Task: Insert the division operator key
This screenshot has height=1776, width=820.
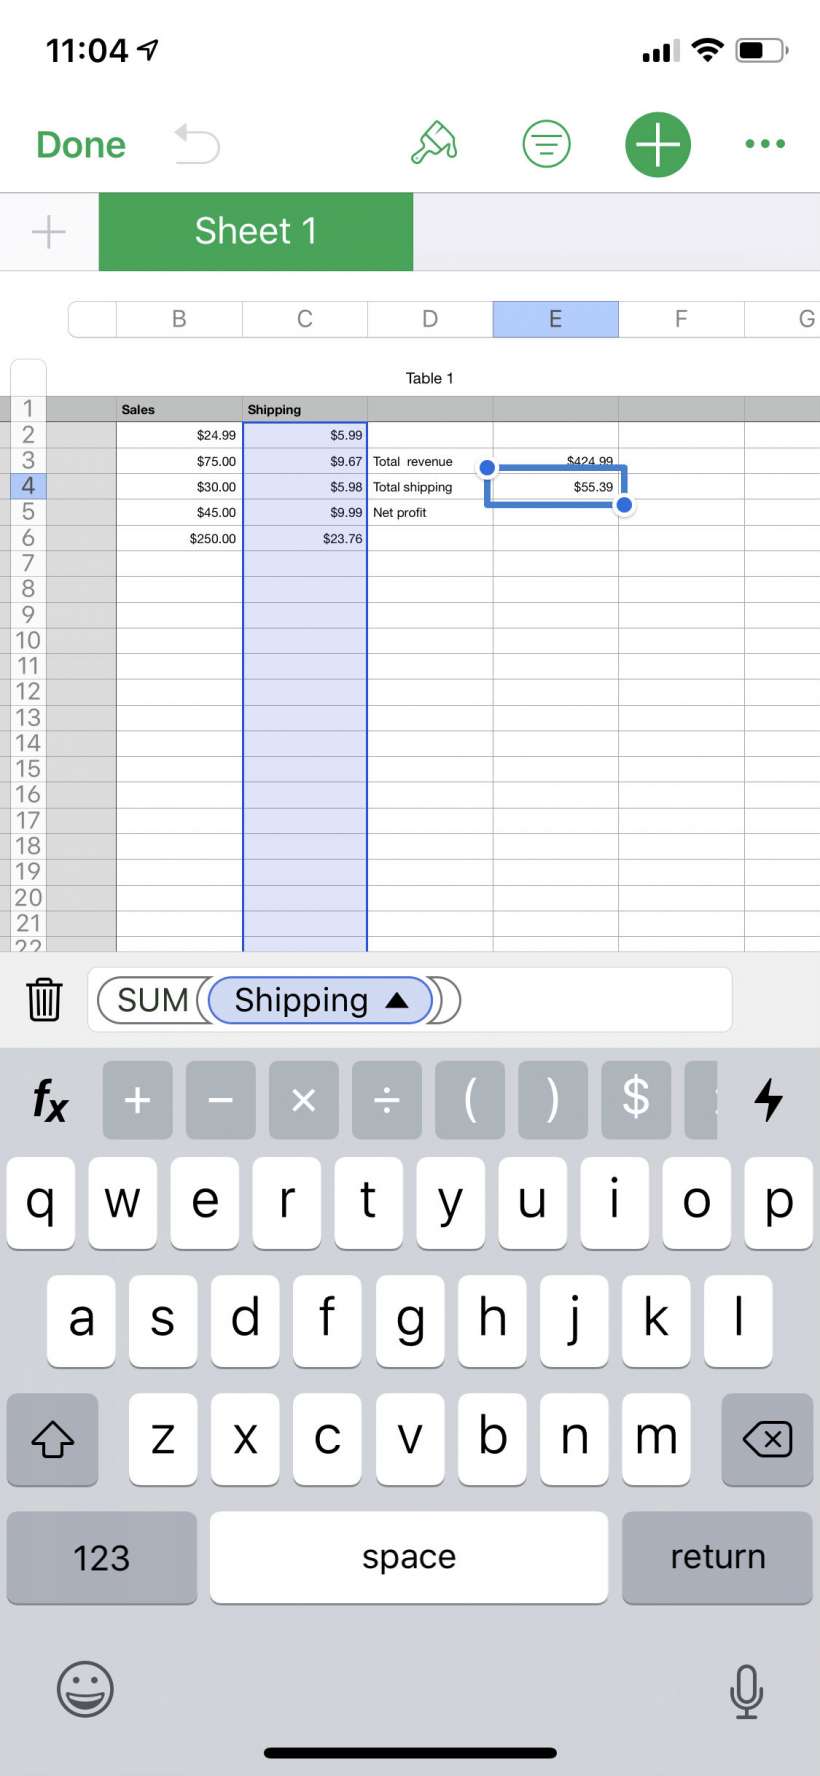Action: click(x=386, y=1100)
